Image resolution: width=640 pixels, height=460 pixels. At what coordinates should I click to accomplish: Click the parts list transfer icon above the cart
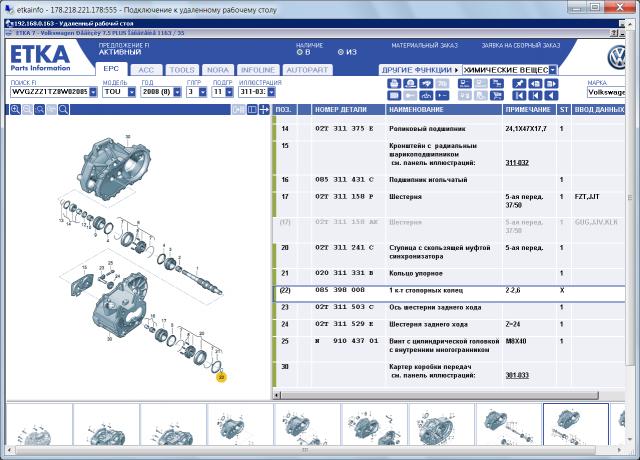[x=497, y=84]
